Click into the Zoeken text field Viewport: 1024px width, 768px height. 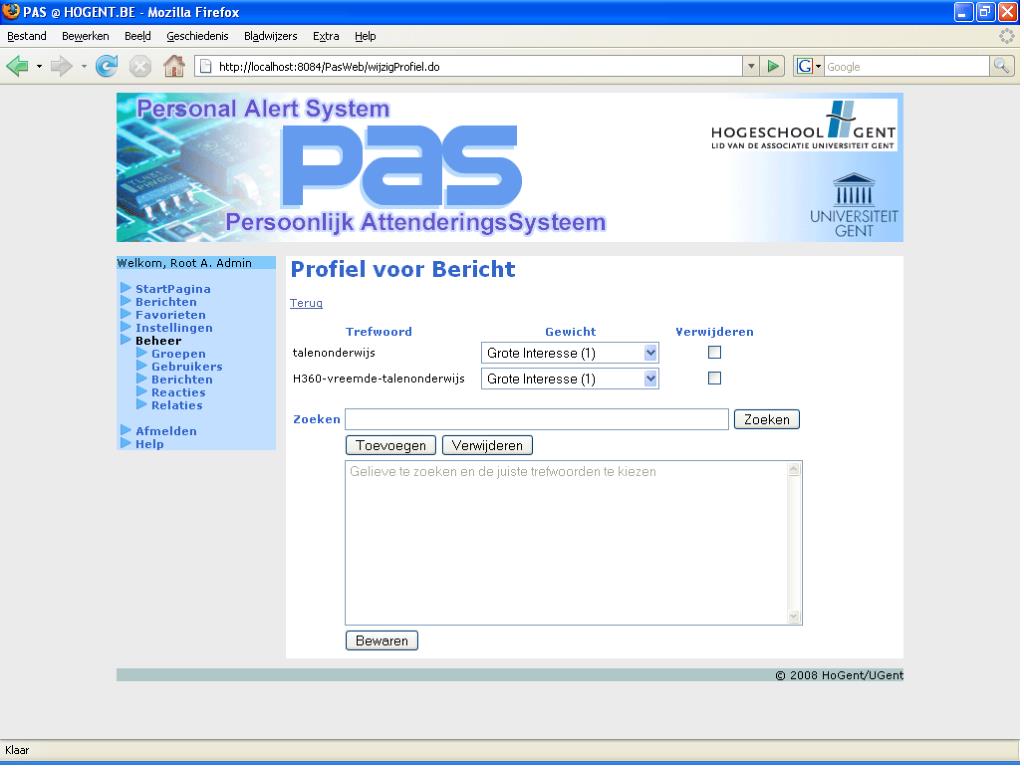(537, 419)
